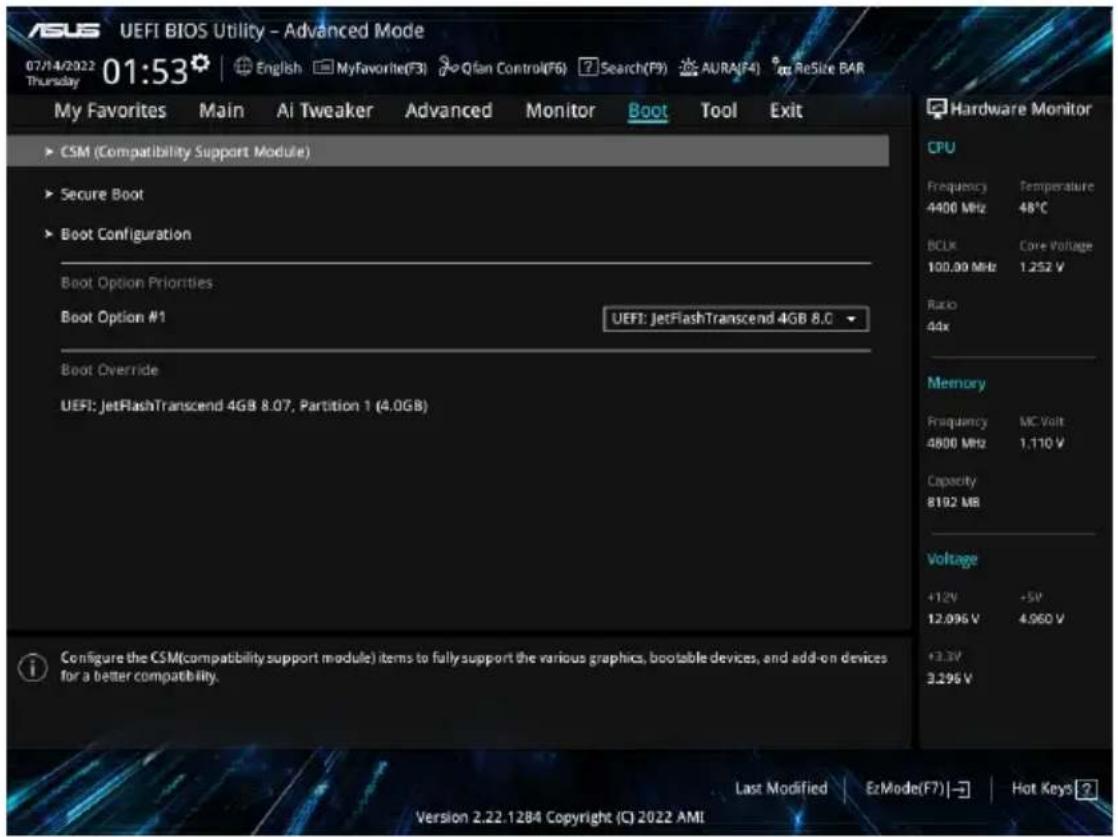Screen dimensions: 1118x837
Task: Open Search(F9)
Action: click(x=622, y=68)
